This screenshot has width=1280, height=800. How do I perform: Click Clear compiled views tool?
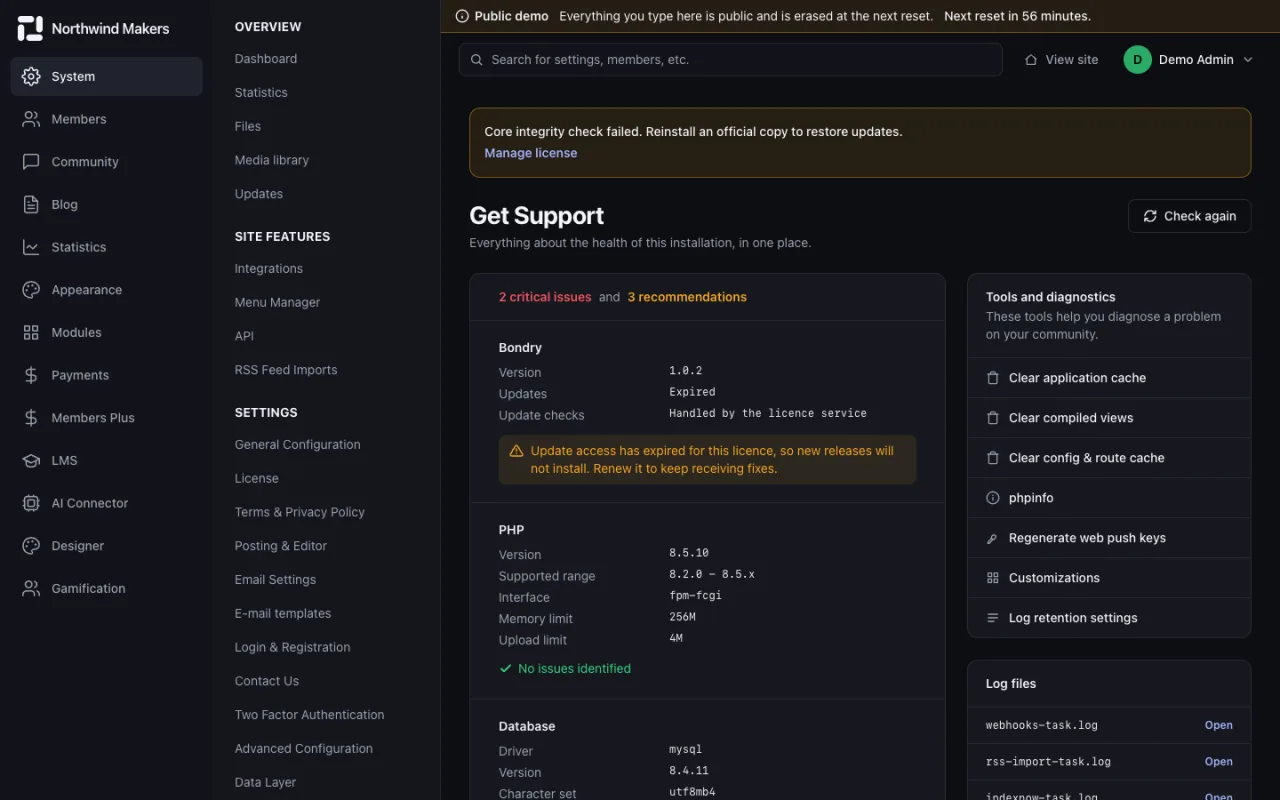coord(1109,418)
